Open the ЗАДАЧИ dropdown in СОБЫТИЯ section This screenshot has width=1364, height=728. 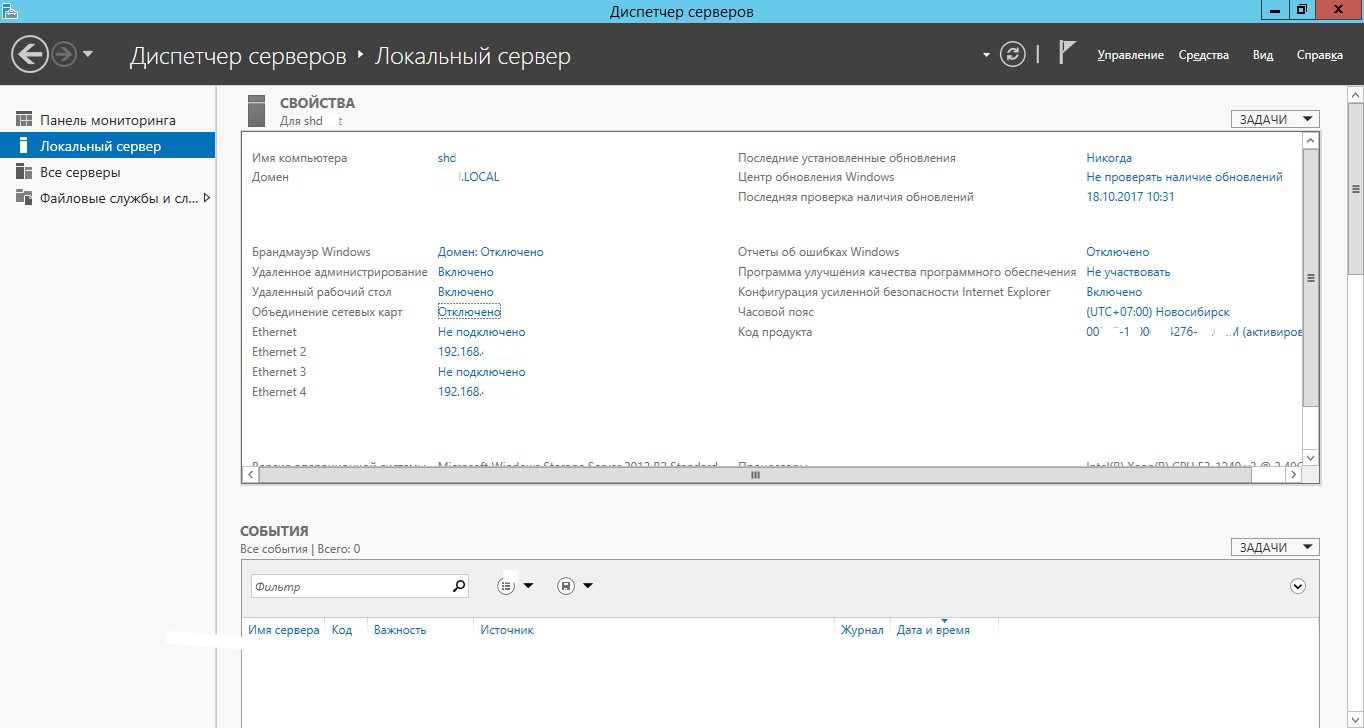pos(1275,547)
